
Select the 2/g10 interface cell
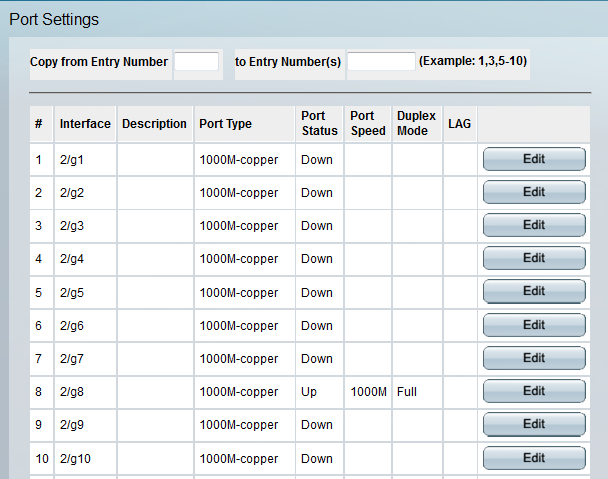pos(85,459)
